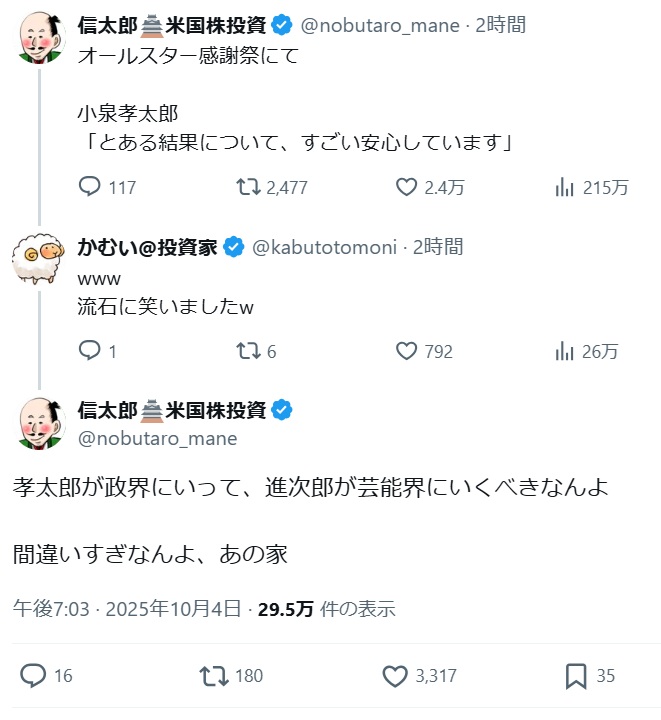The height and width of the screenshot is (720, 661).
Task: Open the @nobutaro_mane handle in the main tweet
Action: [x=157, y=438]
